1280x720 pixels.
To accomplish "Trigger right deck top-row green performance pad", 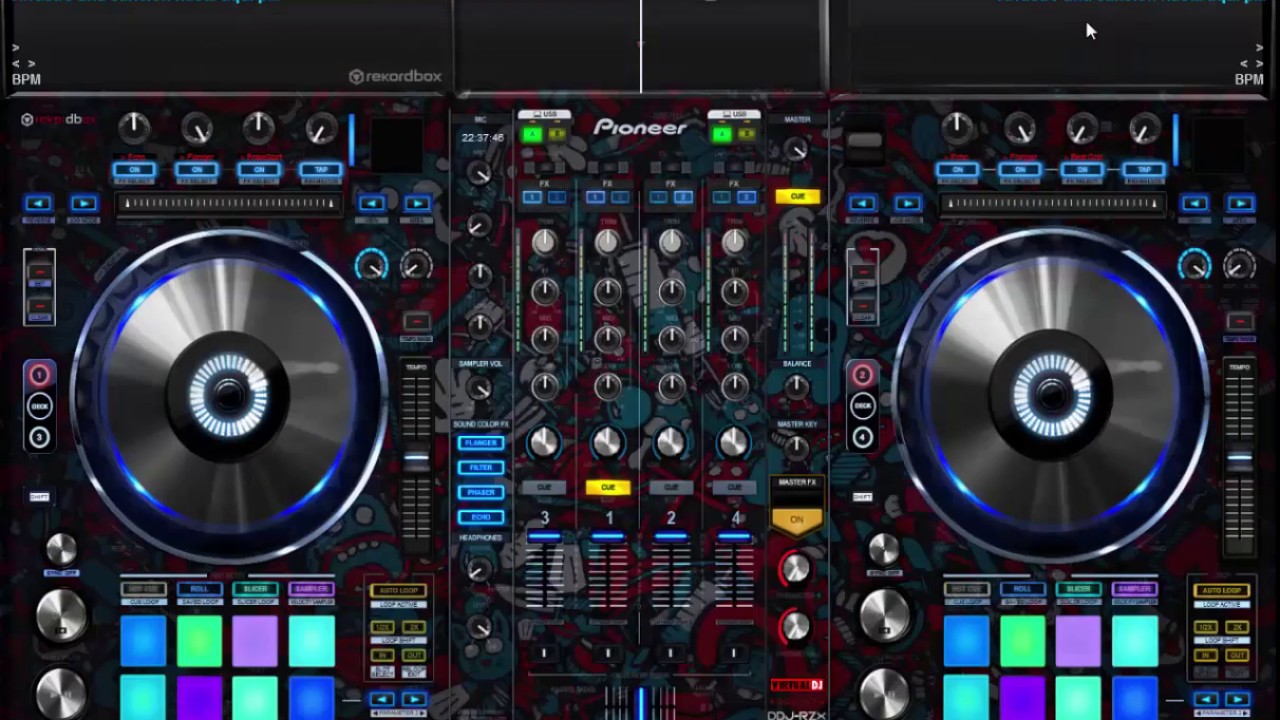I will coord(1022,640).
